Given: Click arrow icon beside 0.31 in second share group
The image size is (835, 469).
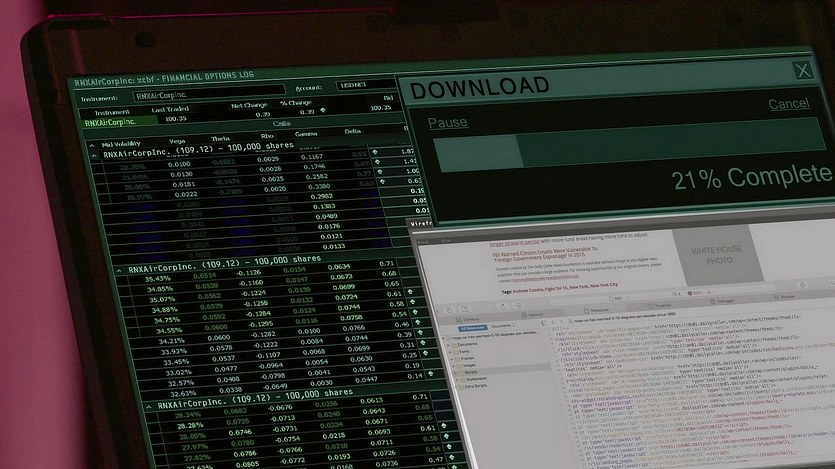Looking at the screenshot, I should tap(423, 343).
